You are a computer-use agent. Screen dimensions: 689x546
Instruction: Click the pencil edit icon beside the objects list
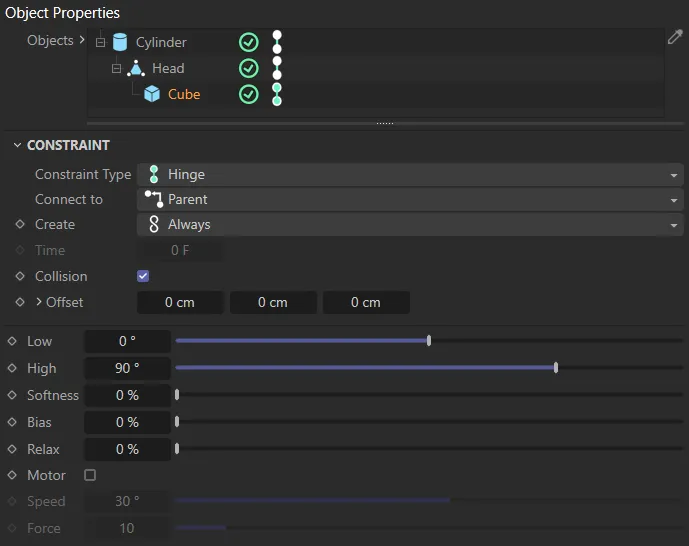(675, 38)
